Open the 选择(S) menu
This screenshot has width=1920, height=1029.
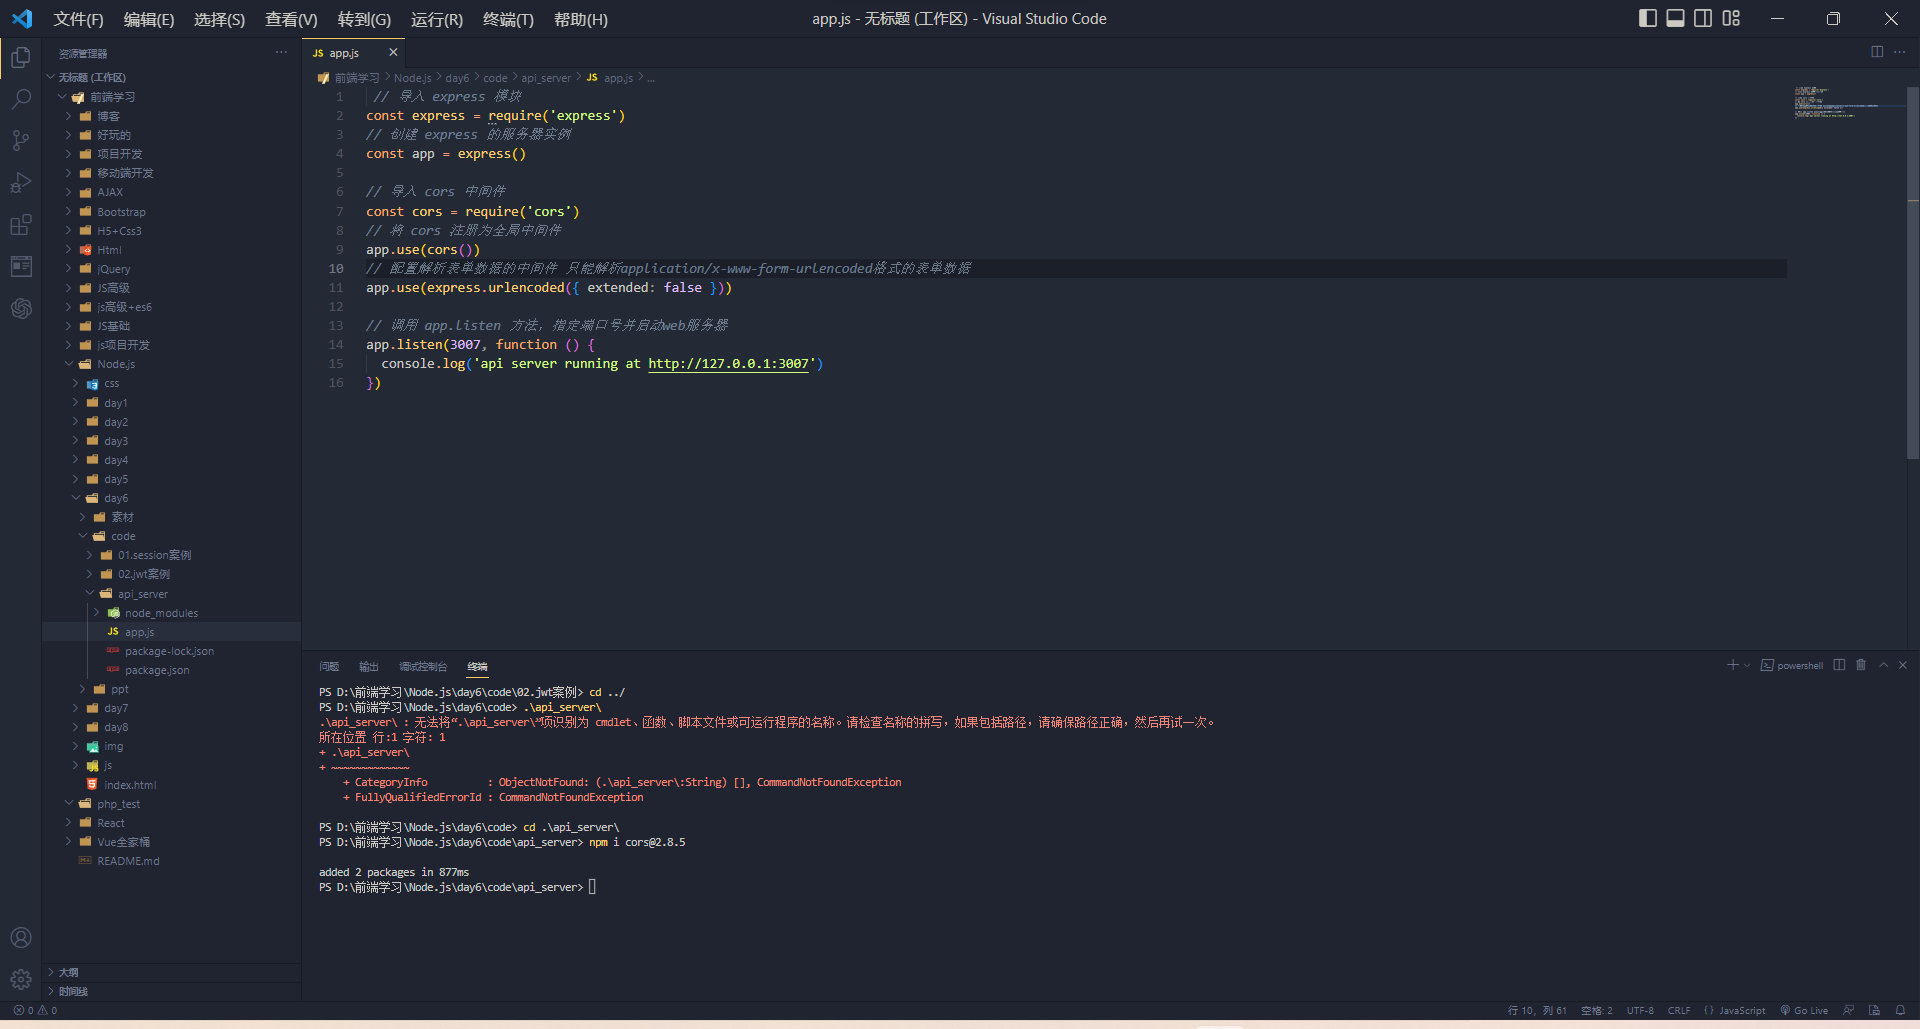tap(219, 19)
